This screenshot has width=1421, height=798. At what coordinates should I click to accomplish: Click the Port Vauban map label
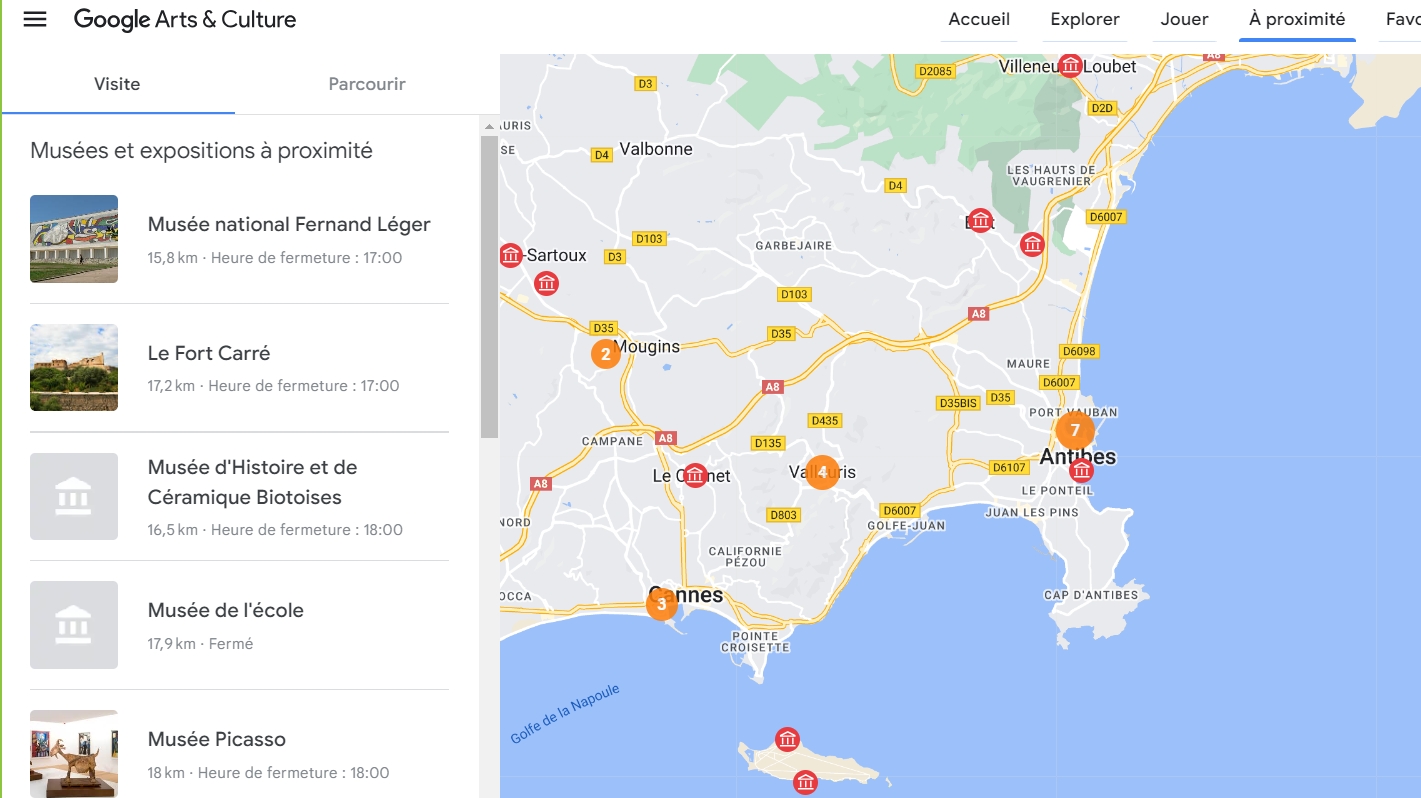coord(1073,412)
